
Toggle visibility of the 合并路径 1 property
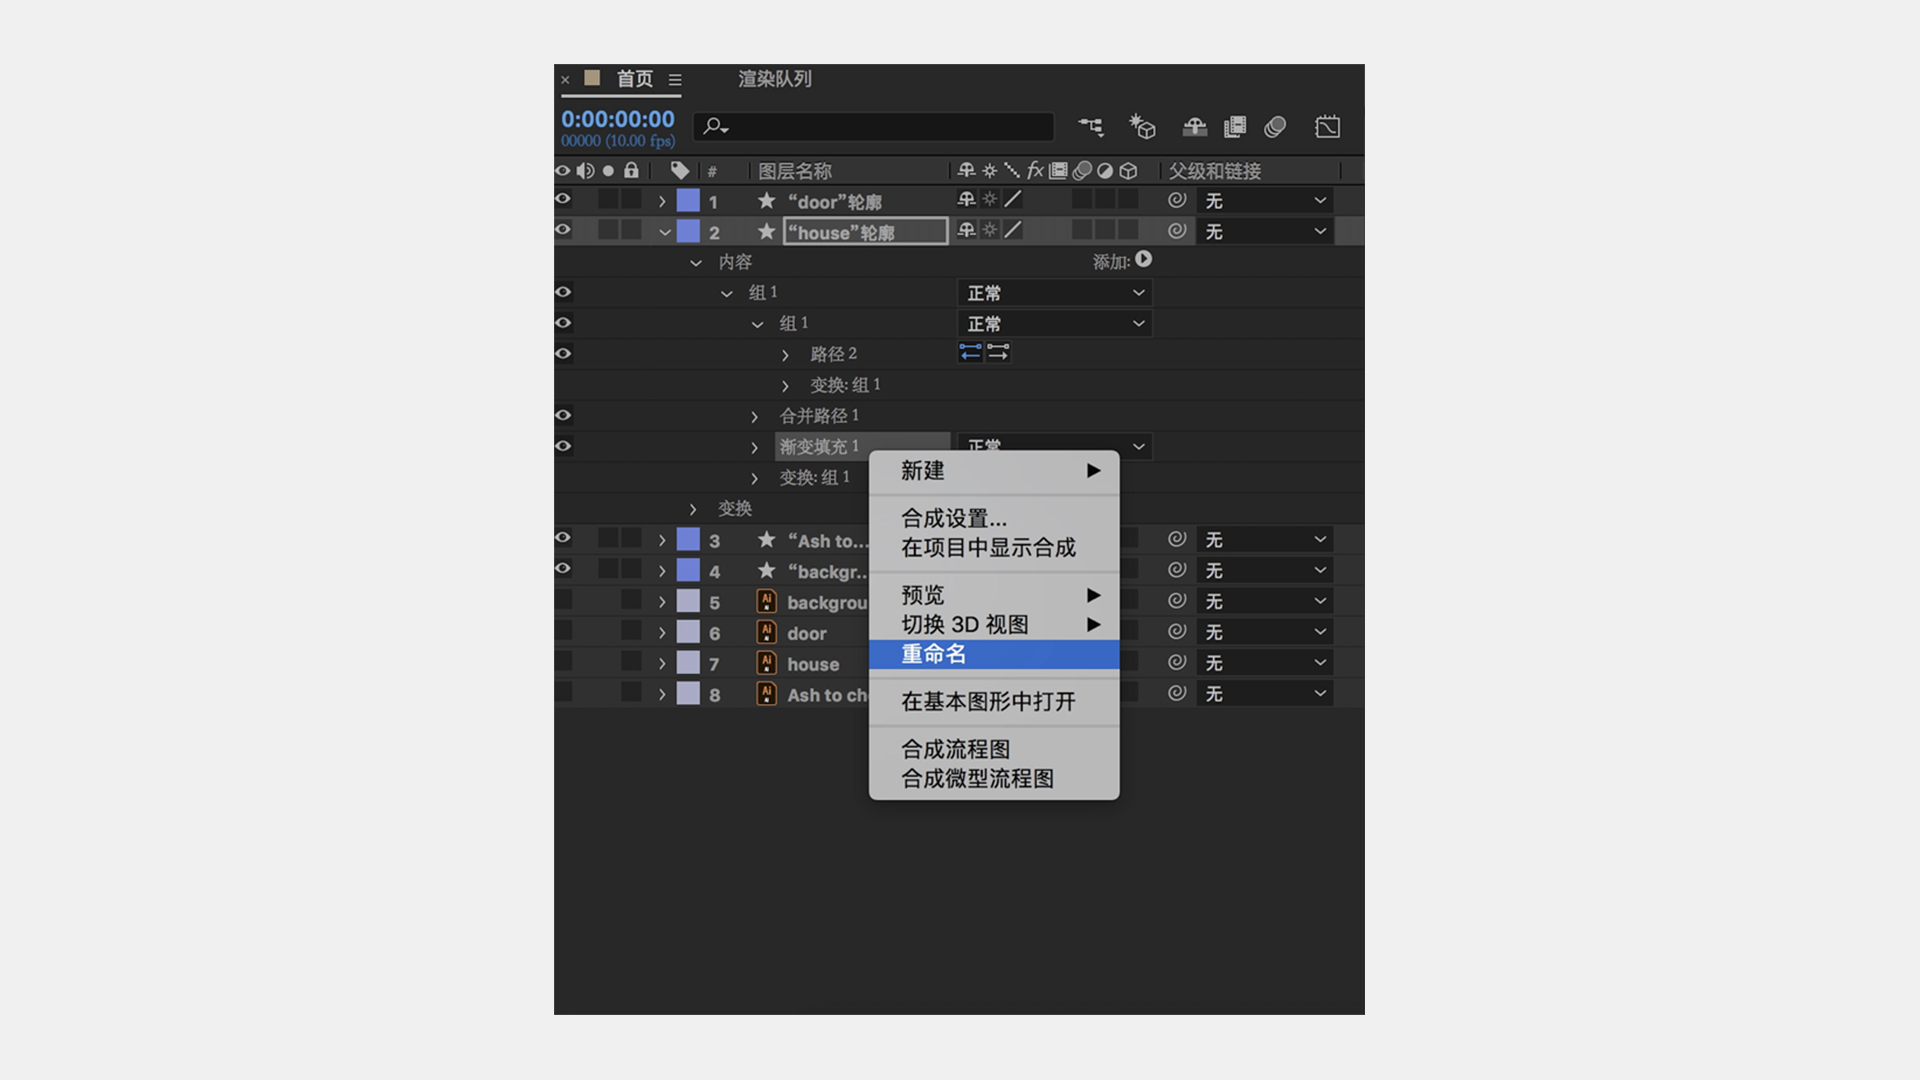click(562, 416)
